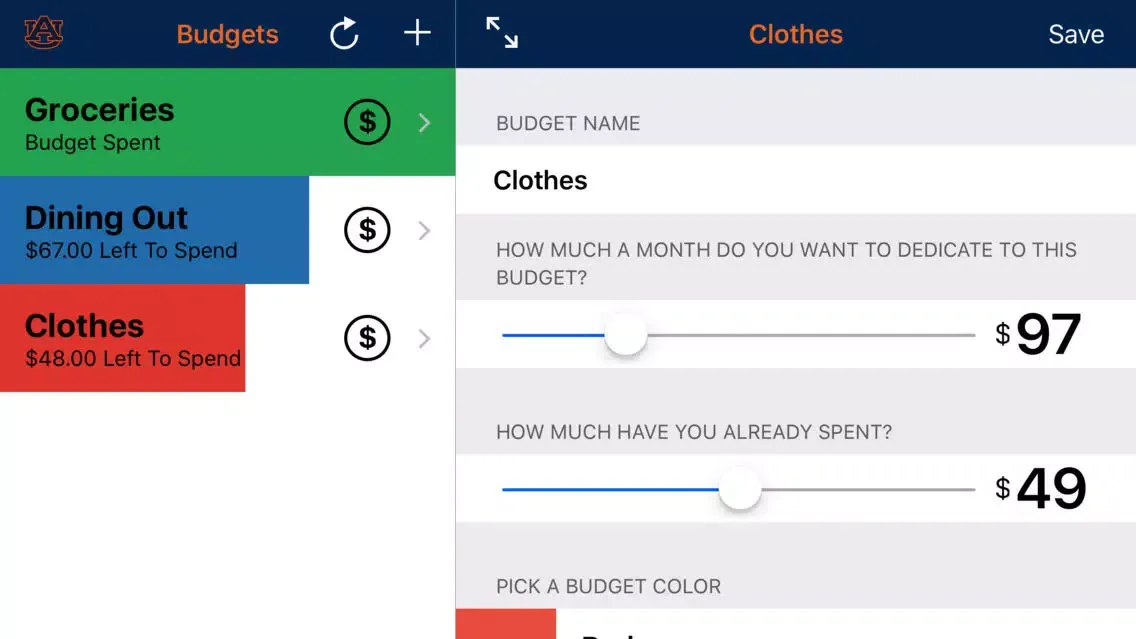Click 'HOW MUCH HAVE YOU ALREADY SPENT?' label
The width and height of the screenshot is (1136, 639).
point(694,432)
